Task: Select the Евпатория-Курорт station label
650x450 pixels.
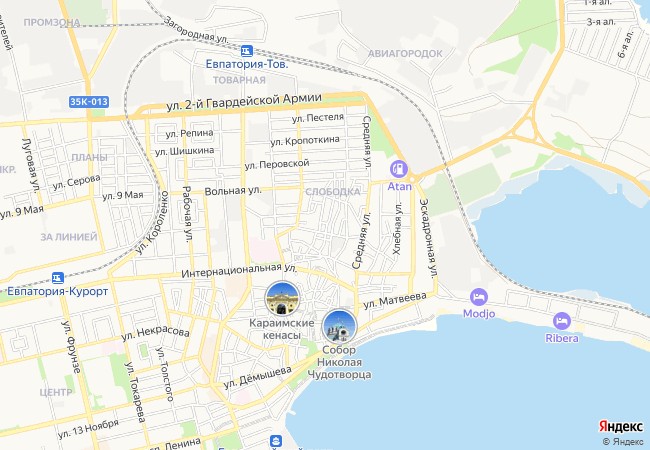Action: (x=58, y=291)
